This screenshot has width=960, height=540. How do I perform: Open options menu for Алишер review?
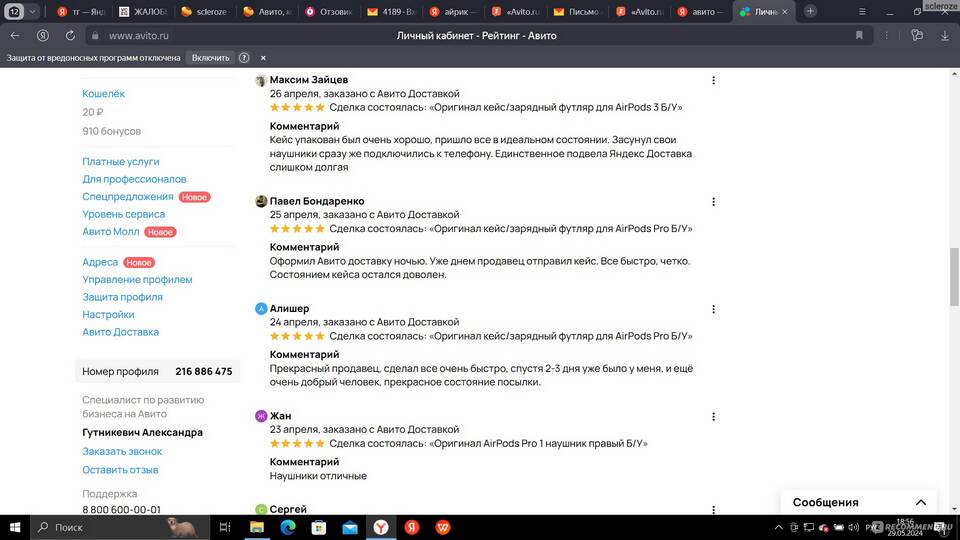tap(713, 309)
